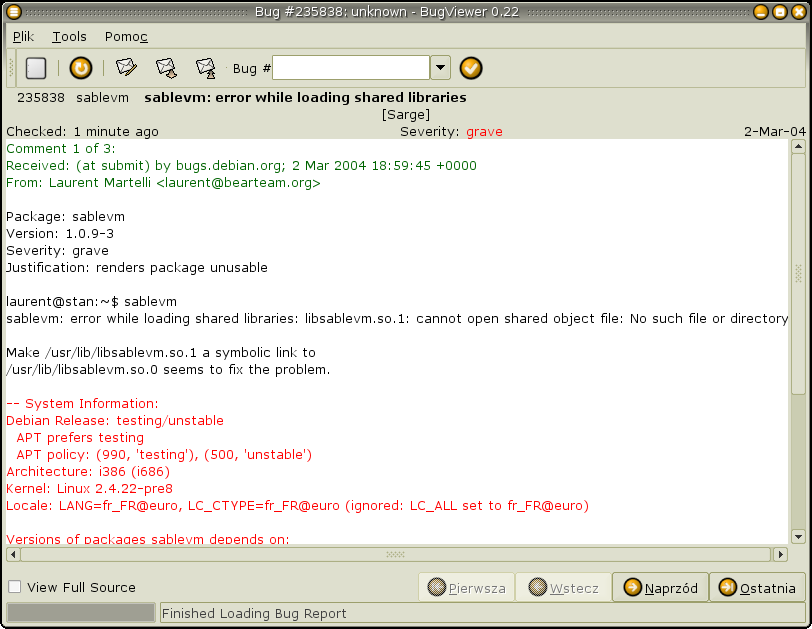The width and height of the screenshot is (812, 629).
Task: Click the vertical scrollbar up arrow
Action: 799,147
